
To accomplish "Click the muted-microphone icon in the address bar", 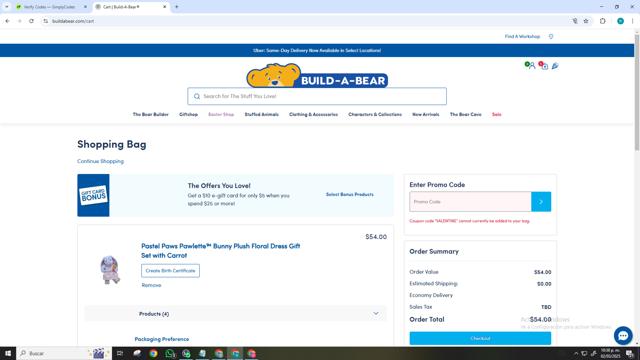I will coord(575,21).
